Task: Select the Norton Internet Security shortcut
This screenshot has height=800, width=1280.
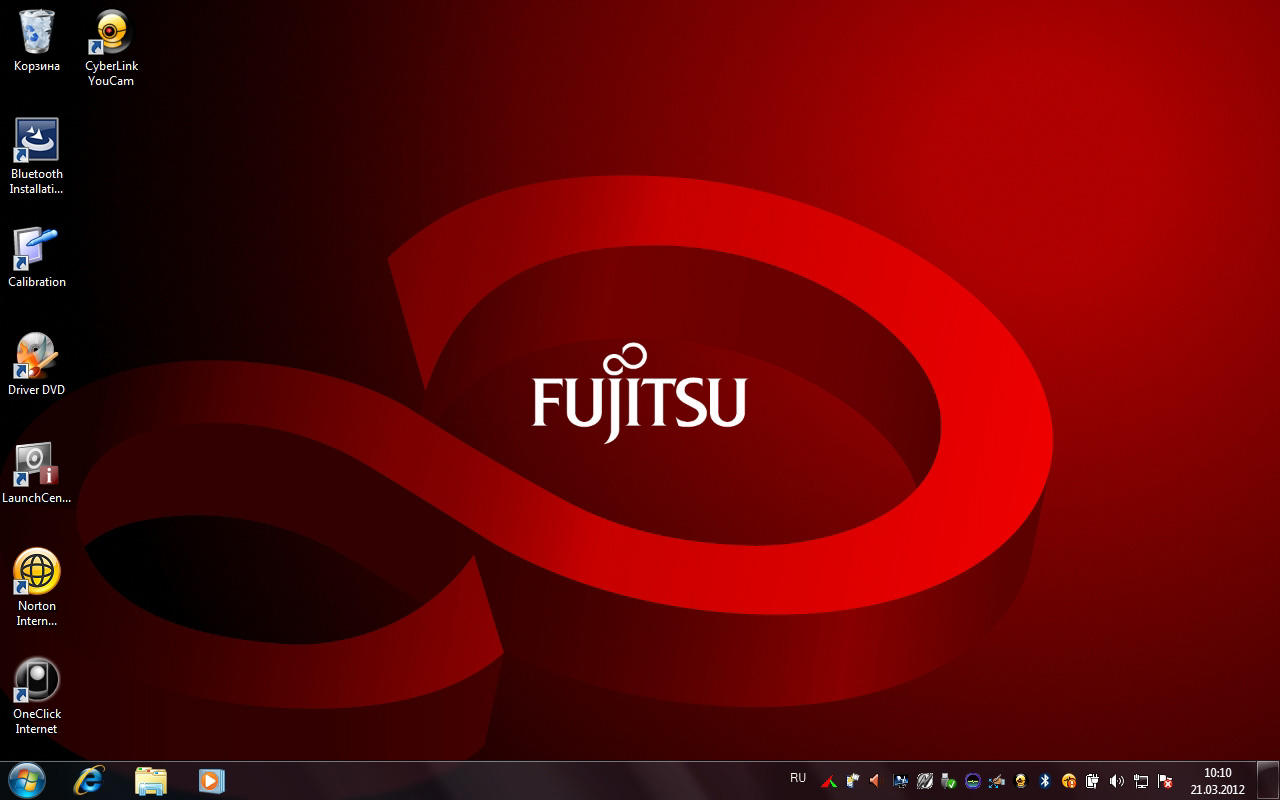Action: pos(37,573)
